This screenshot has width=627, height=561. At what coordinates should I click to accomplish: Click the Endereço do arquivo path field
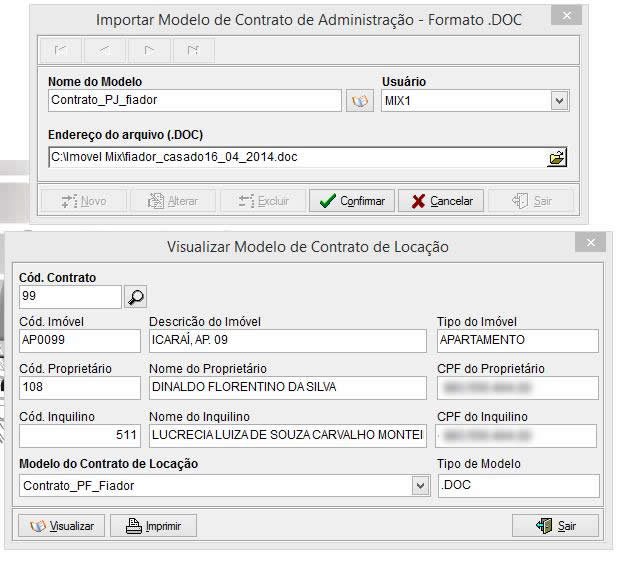[x=296, y=157]
